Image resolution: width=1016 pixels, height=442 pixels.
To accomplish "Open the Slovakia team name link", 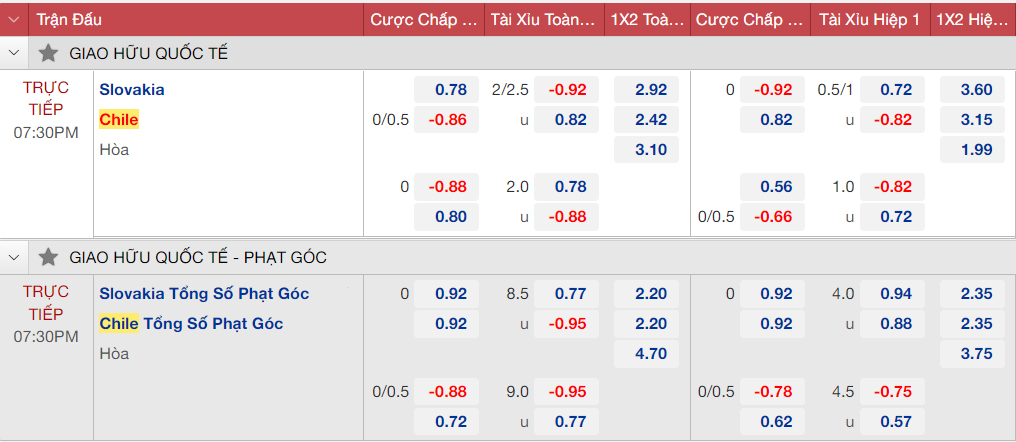I will click(132, 90).
